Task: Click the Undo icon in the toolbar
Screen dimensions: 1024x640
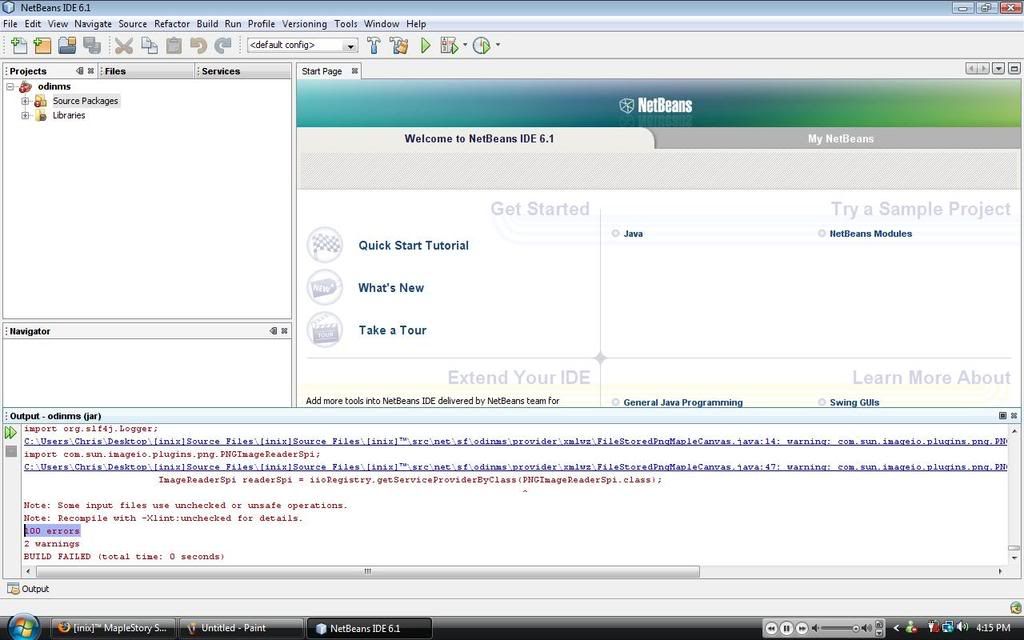Action: point(197,44)
